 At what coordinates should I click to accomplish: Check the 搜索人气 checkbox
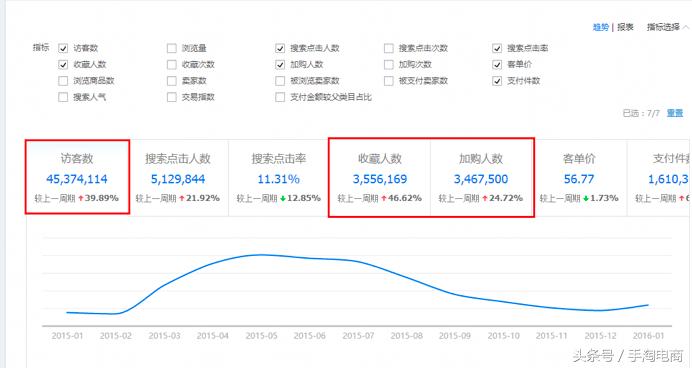63,97
